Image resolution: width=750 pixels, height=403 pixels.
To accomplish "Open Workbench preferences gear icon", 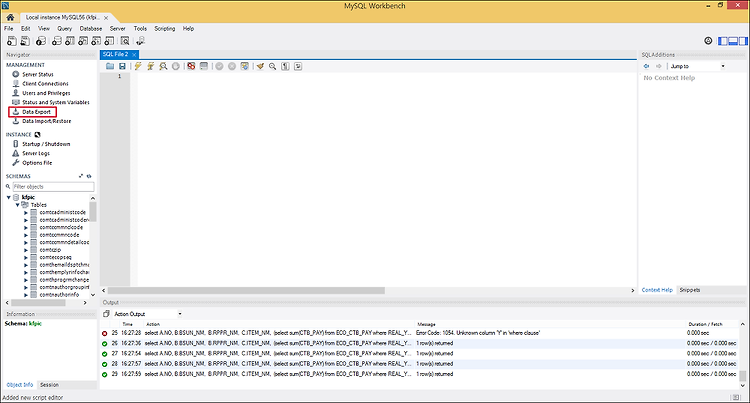I will pos(708,41).
